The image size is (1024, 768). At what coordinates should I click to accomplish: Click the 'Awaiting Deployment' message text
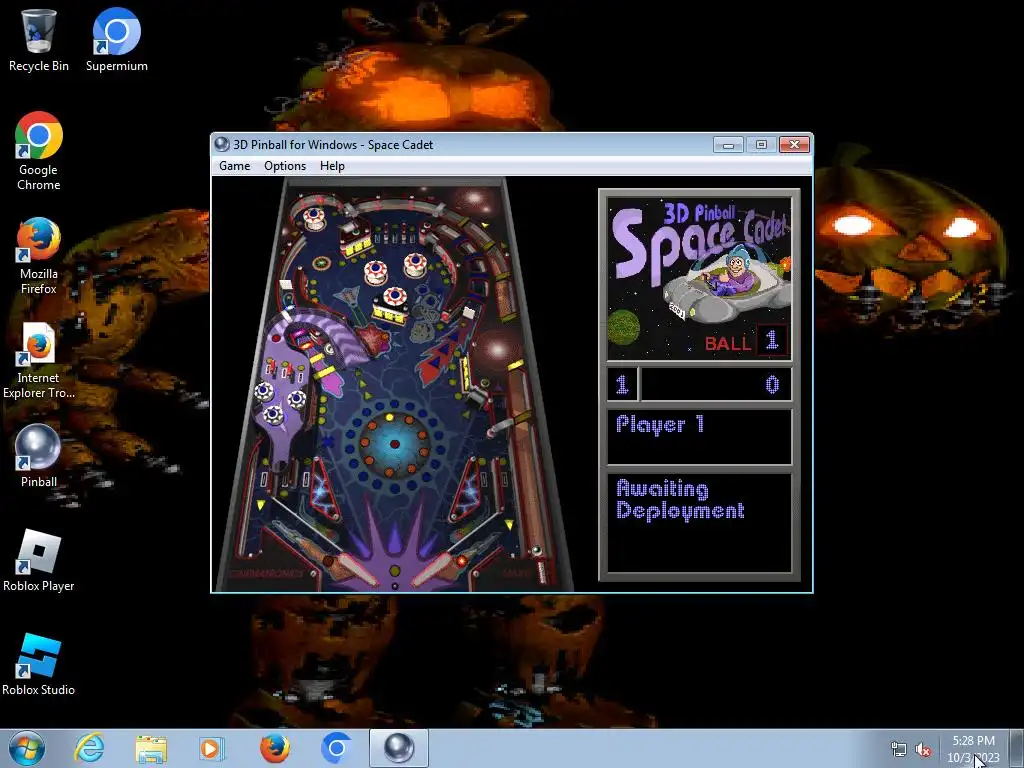[680, 500]
